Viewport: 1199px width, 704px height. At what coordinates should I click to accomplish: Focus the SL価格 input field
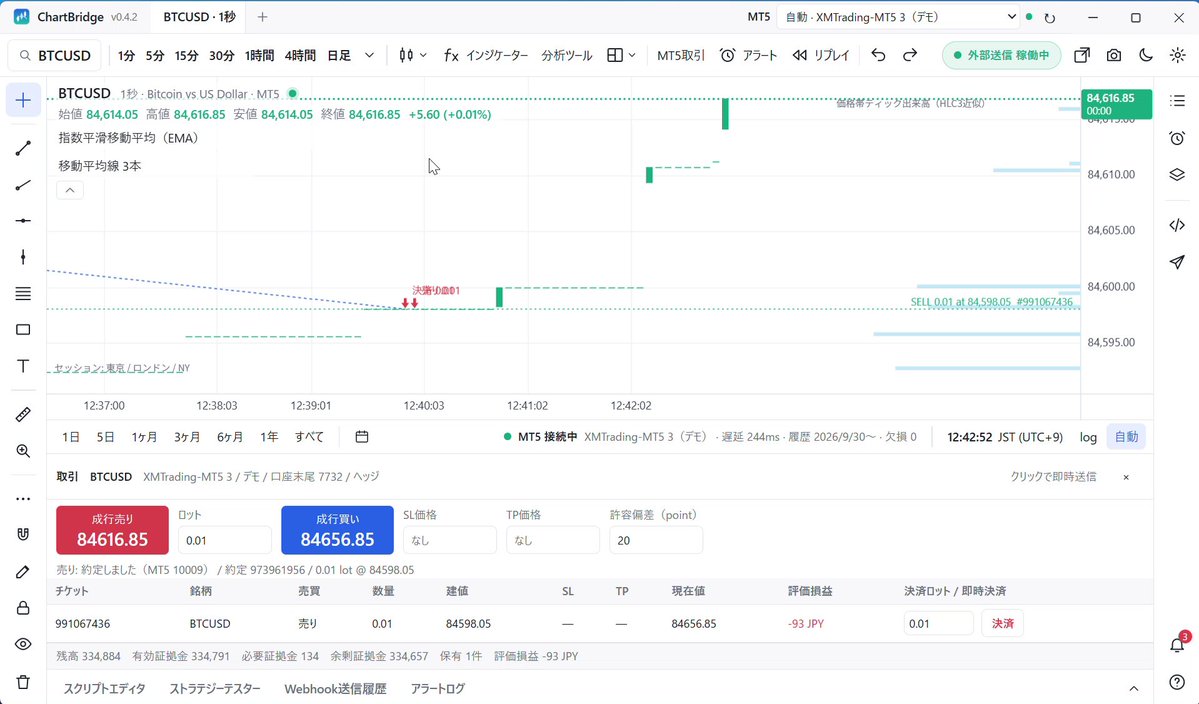(450, 540)
